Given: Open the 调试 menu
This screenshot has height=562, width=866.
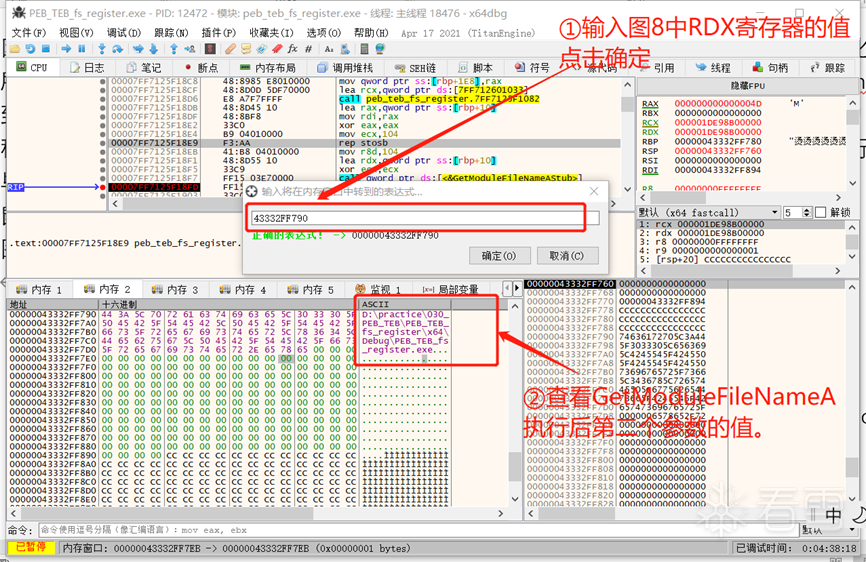Looking at the screenshot, I should 123,33.
